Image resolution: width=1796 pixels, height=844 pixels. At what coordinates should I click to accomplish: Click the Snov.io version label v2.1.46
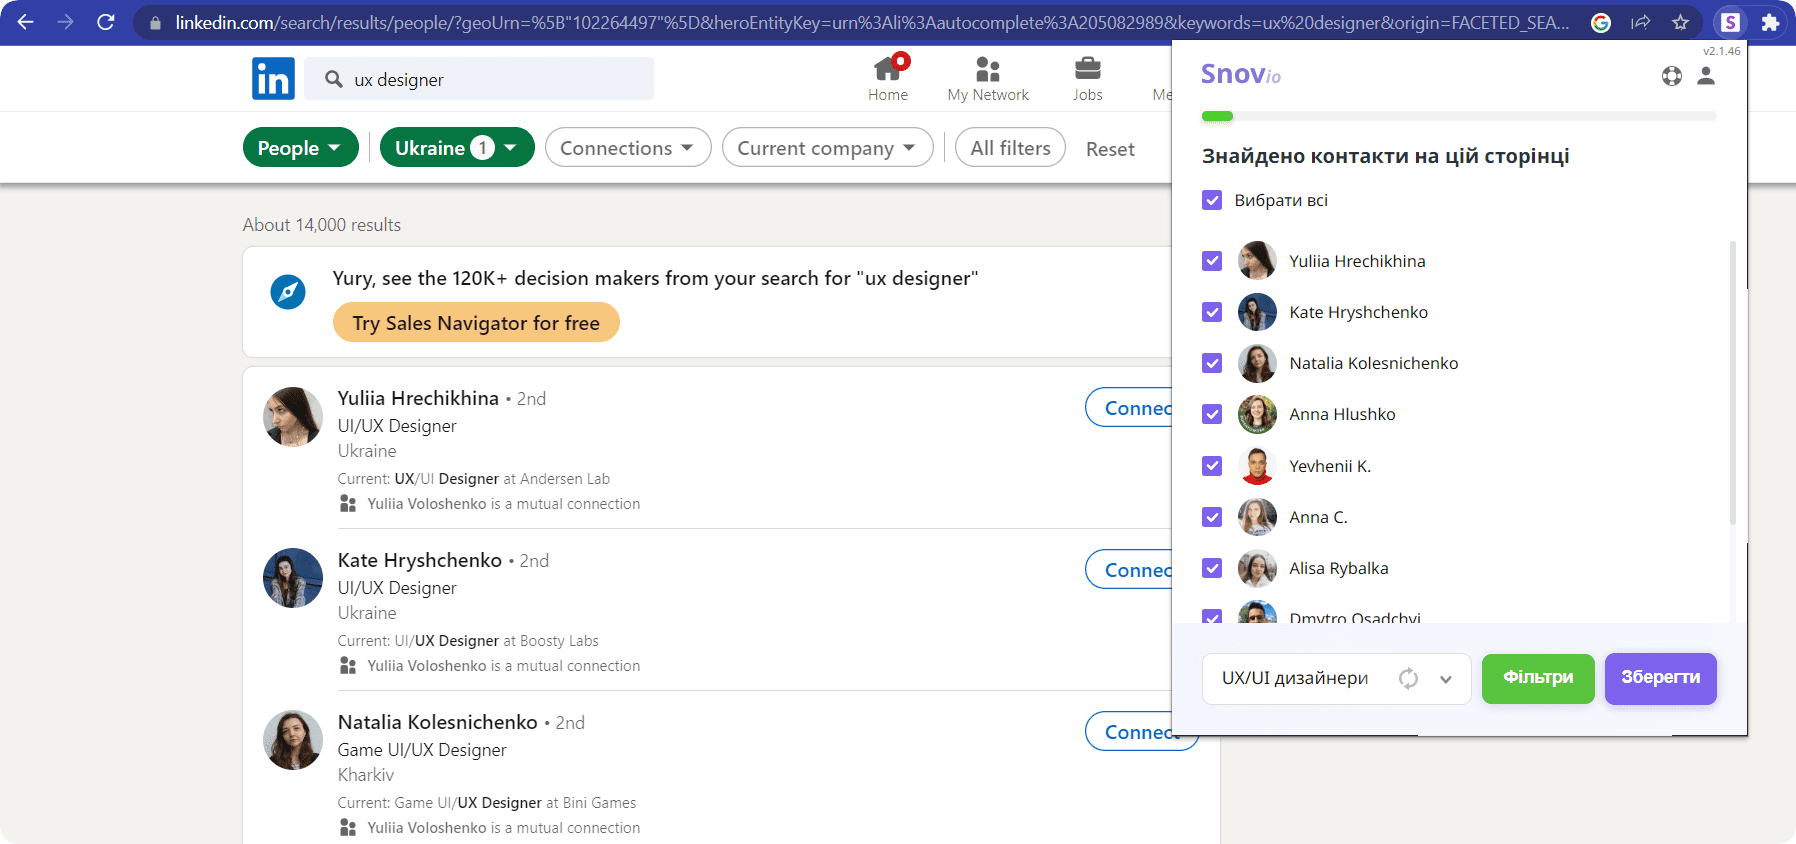pyautogui.click(x=1722, y=51)
